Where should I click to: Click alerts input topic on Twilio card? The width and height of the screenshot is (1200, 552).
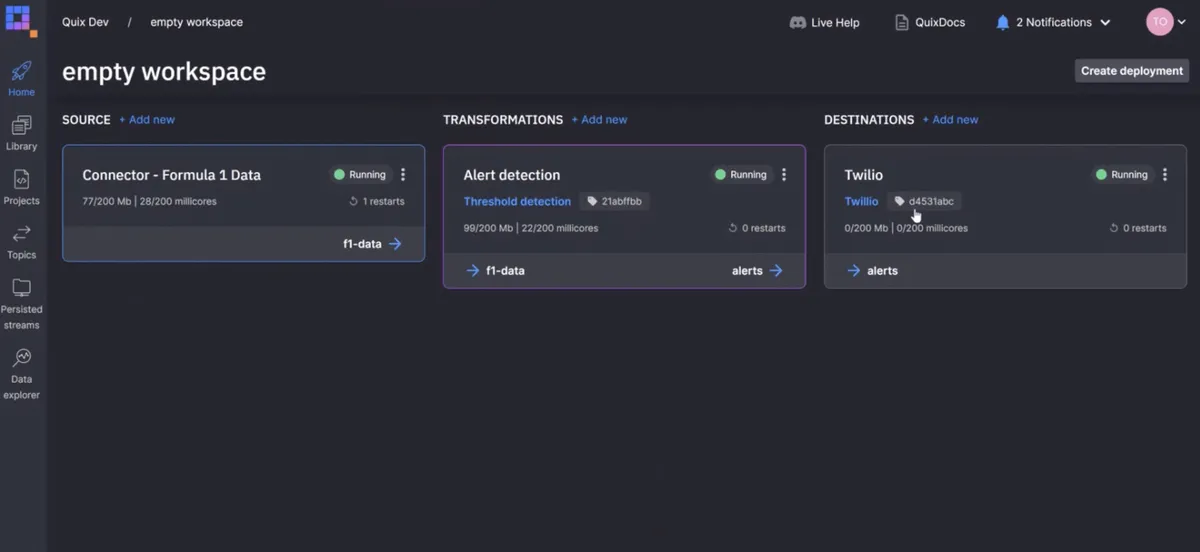click(x=872, y=271)
